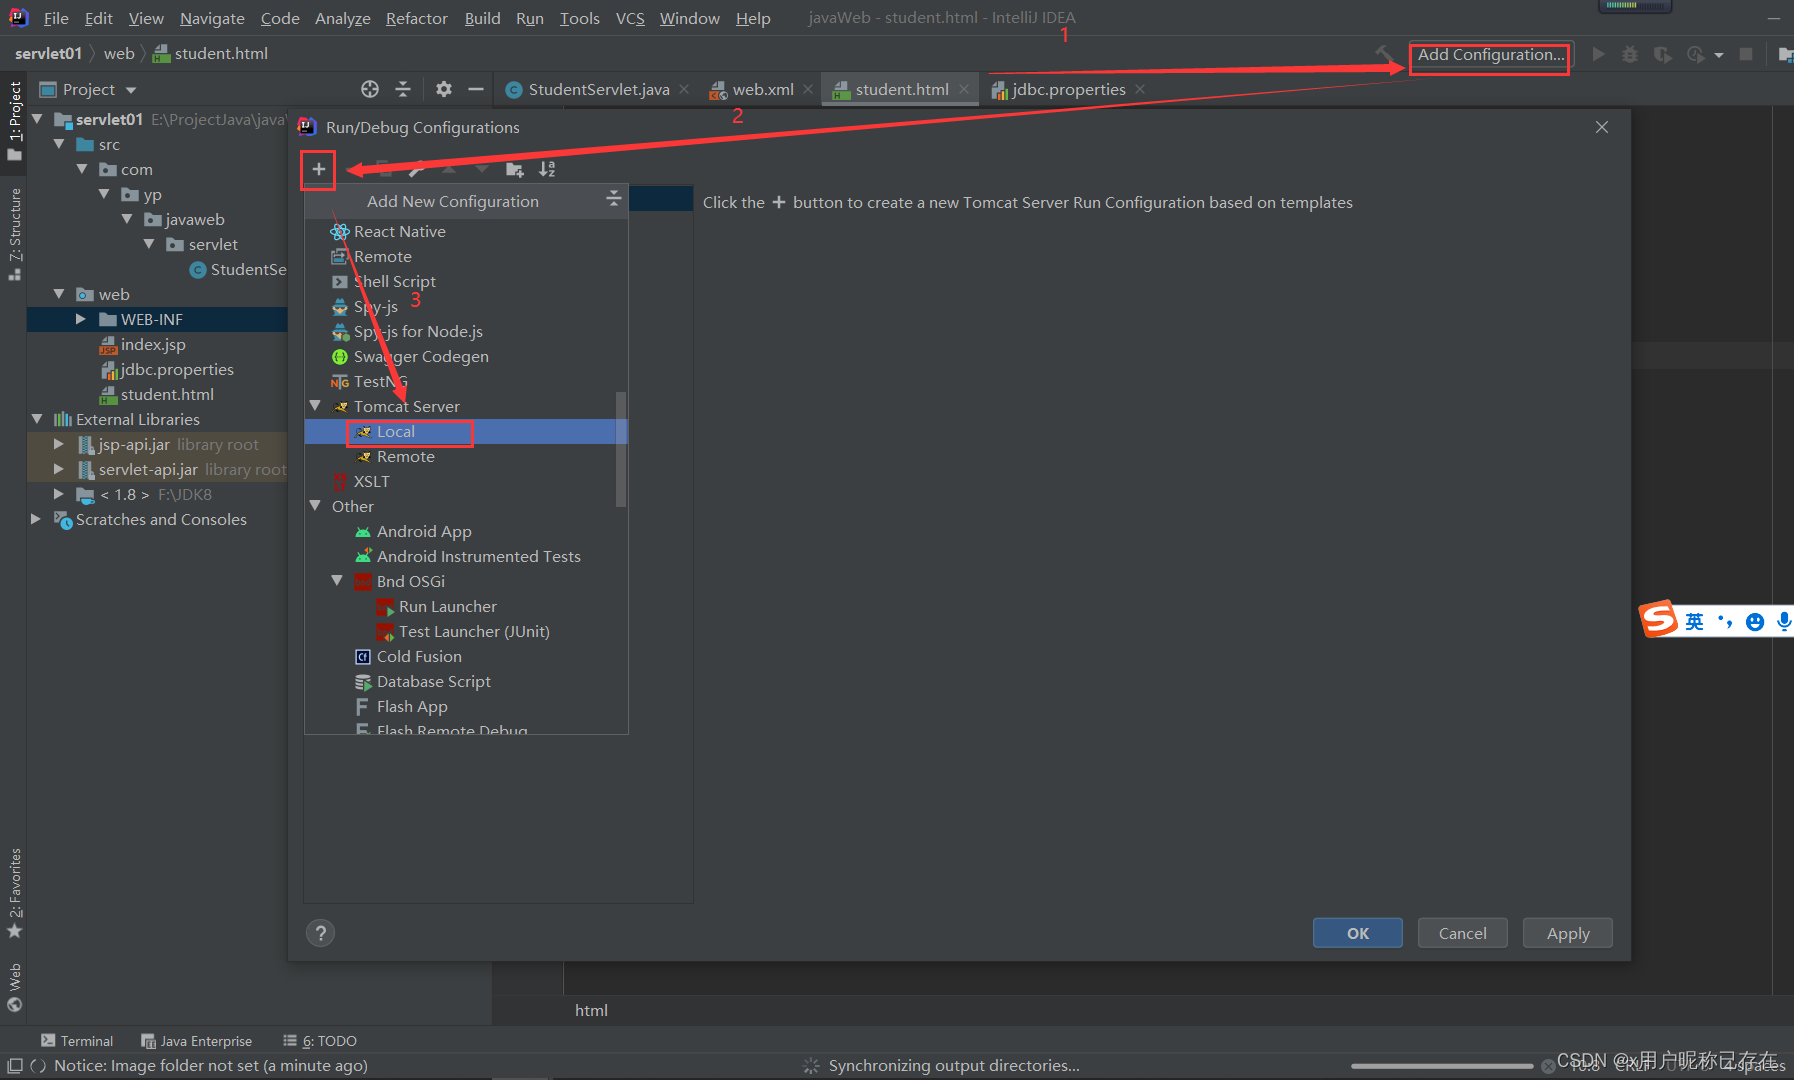Click the Debug bug icon in toolbar
Viewport: 1794px width, 1080px height.
coord(1630,54)
